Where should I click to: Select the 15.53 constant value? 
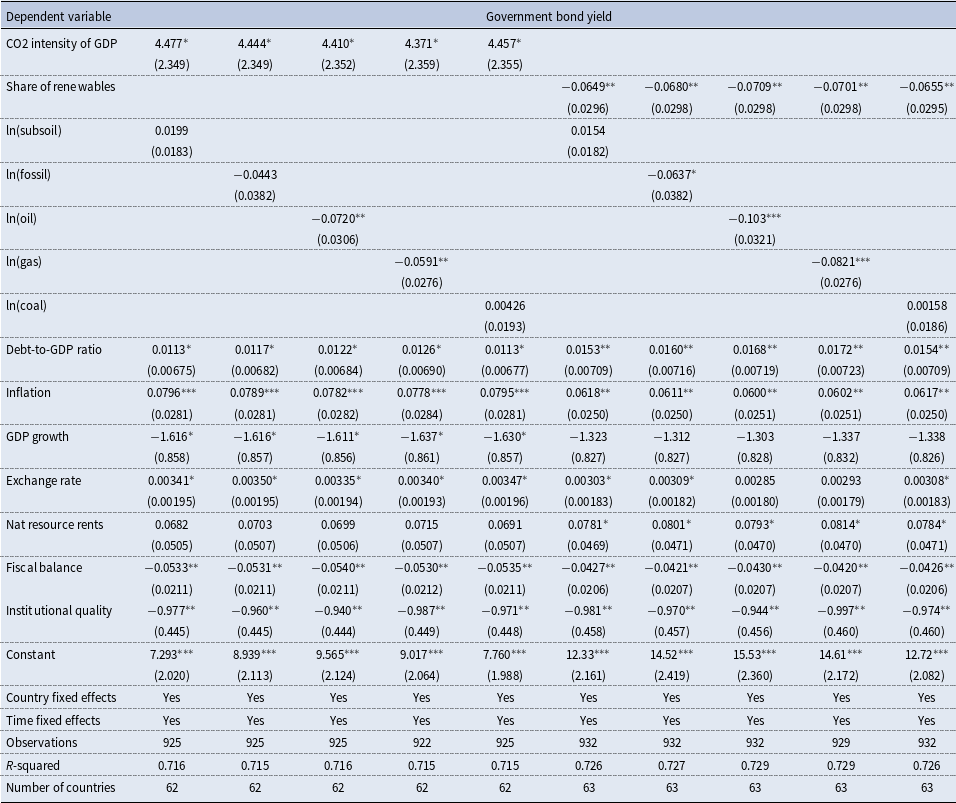point(755,654)
